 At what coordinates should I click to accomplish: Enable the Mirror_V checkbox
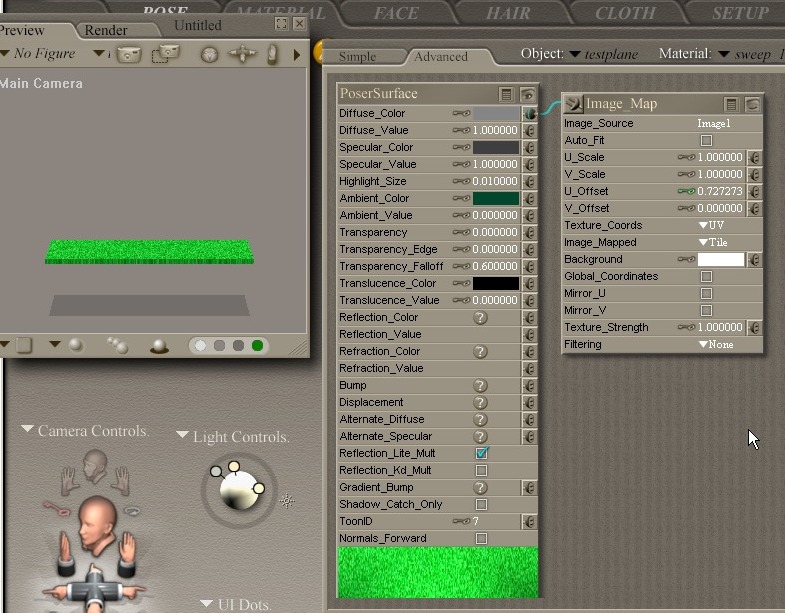point(706,311)
